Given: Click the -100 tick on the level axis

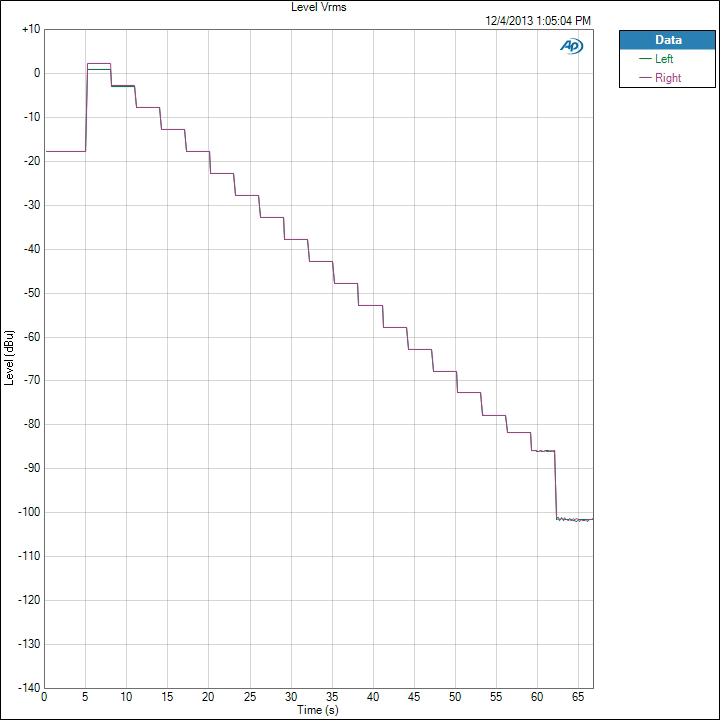Looking at the screenshot, I should pyautogui.click(x=28, y=512).
